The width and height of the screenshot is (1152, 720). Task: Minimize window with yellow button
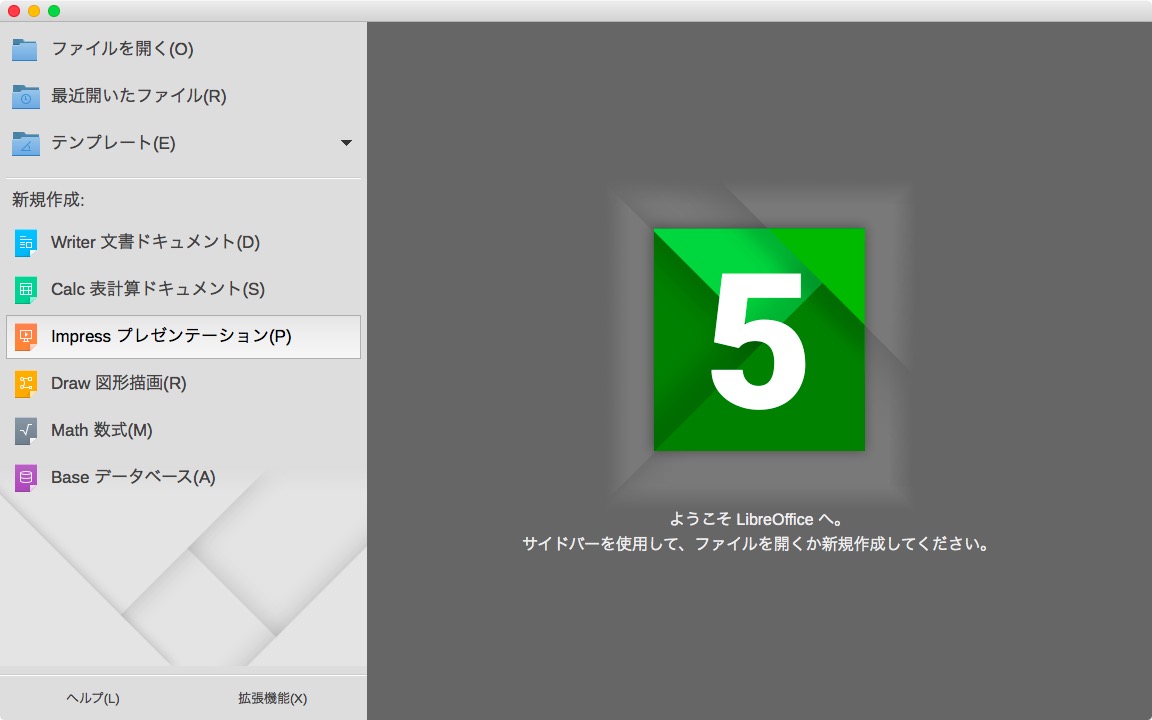click(x=34, y=11)
